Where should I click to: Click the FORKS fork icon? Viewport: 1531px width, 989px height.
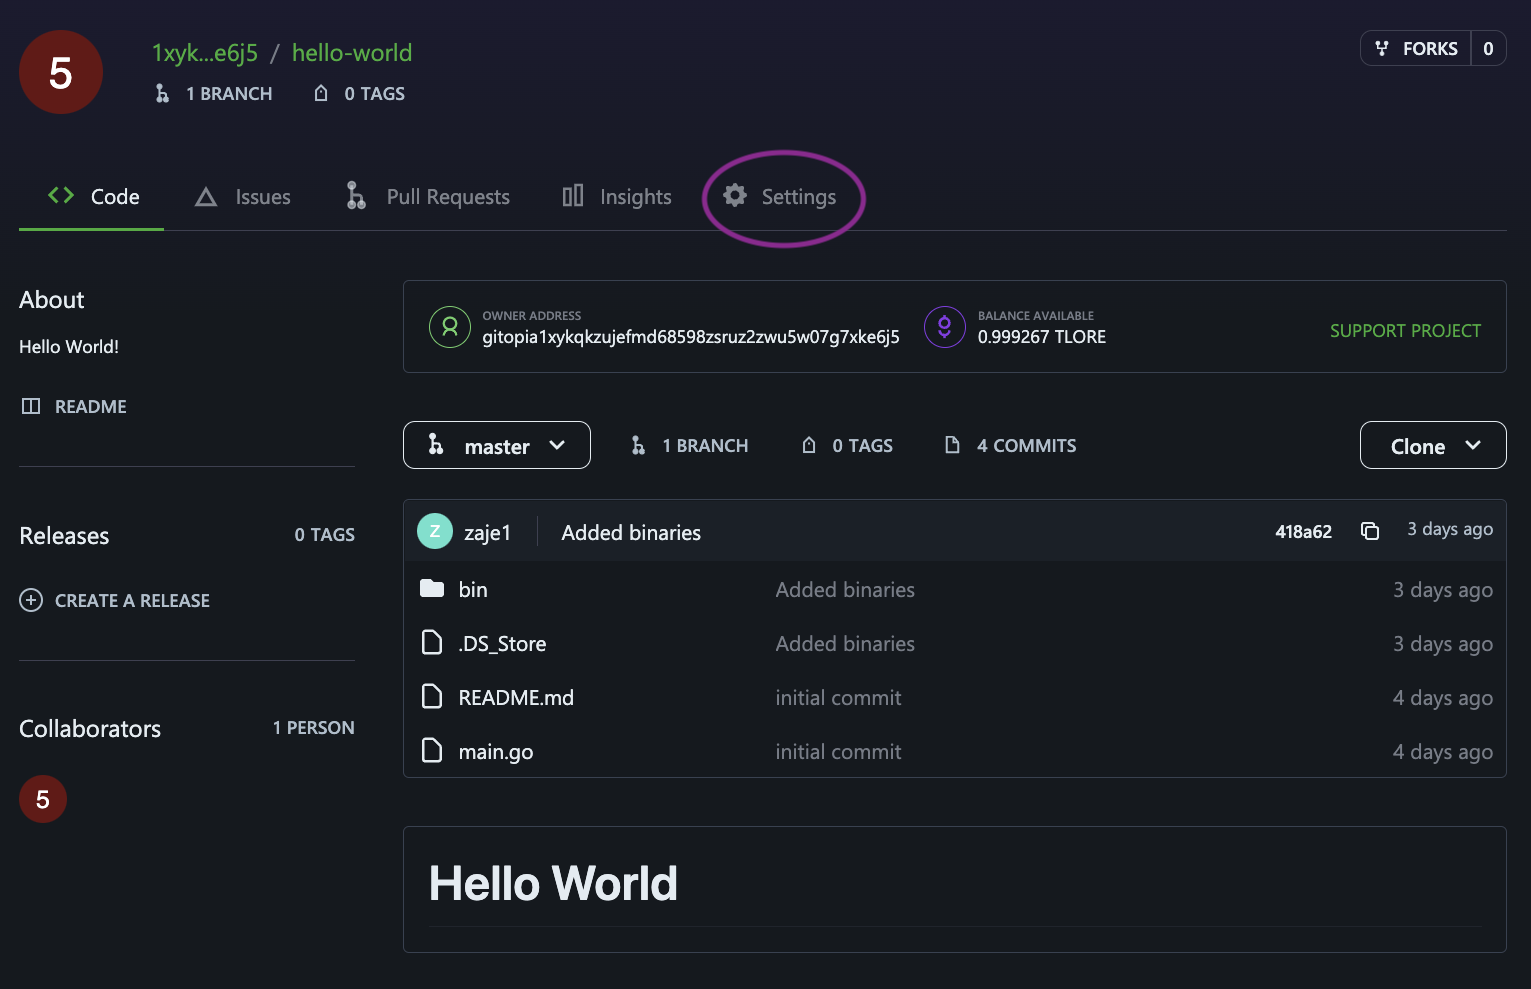click(x=1382, y=48)
